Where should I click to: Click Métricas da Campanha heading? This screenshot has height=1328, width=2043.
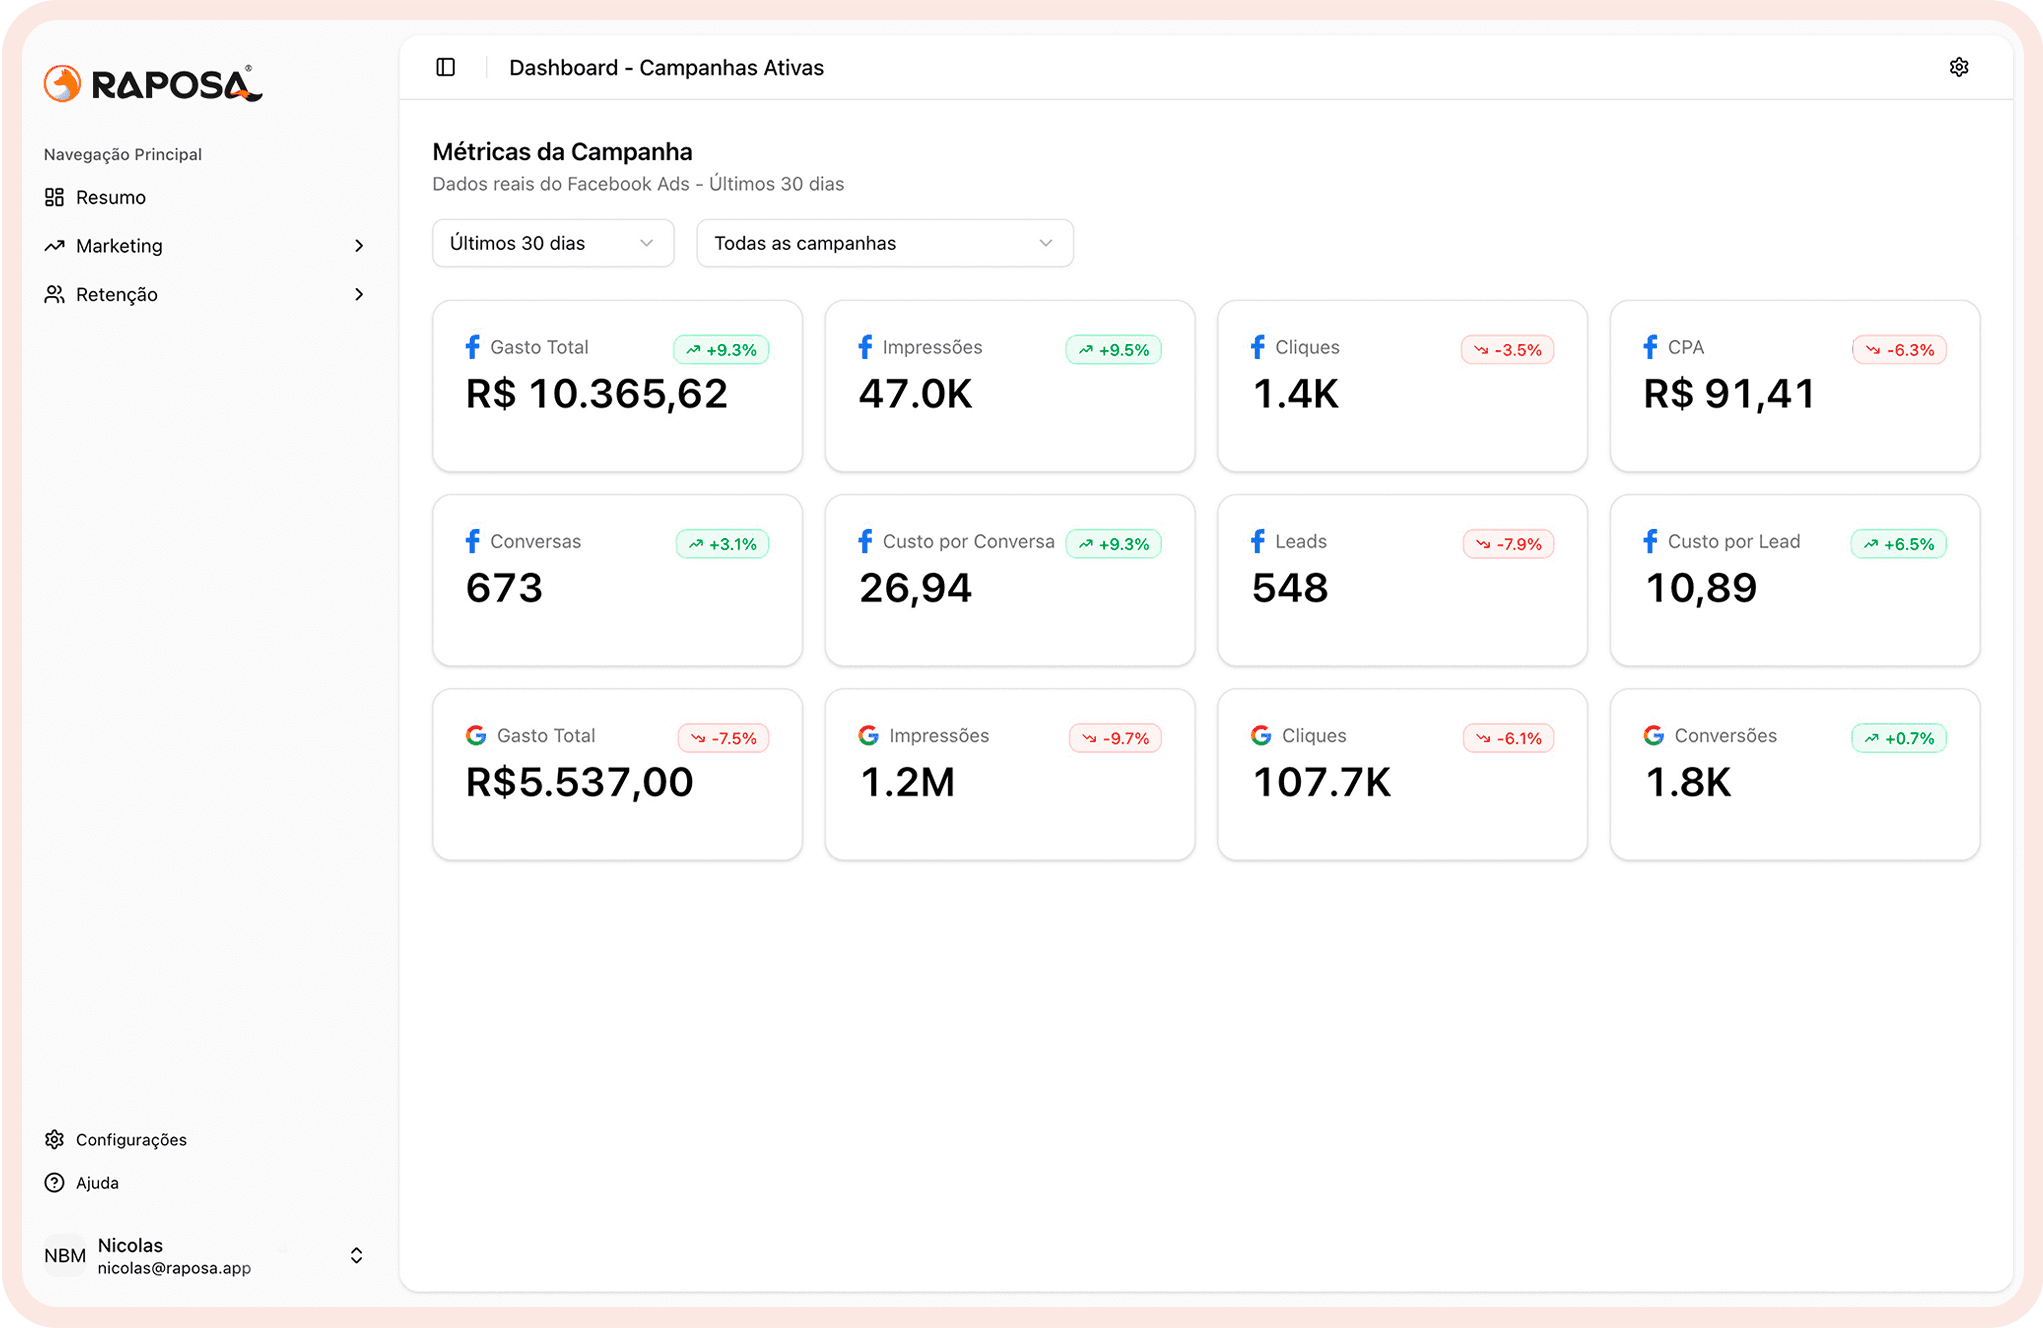pyautogui.click(x=562, y=152)
